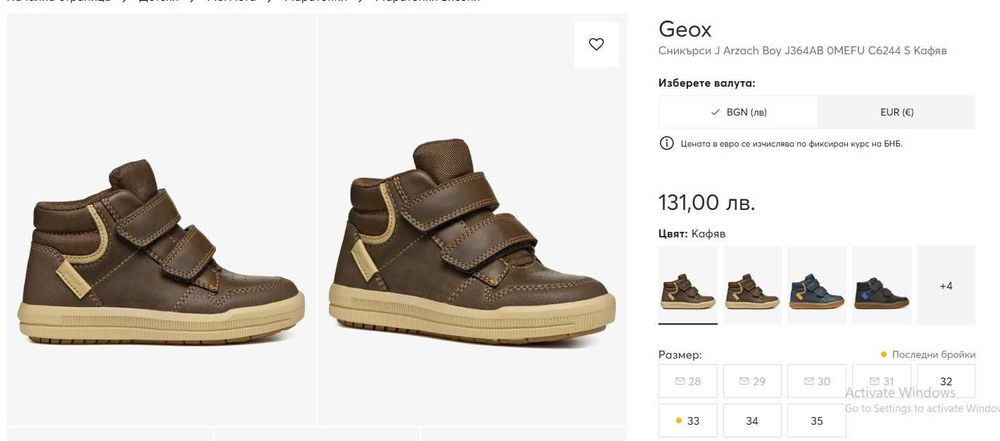
Task: Open the Geox brand link
Action: tap(685, 28)
